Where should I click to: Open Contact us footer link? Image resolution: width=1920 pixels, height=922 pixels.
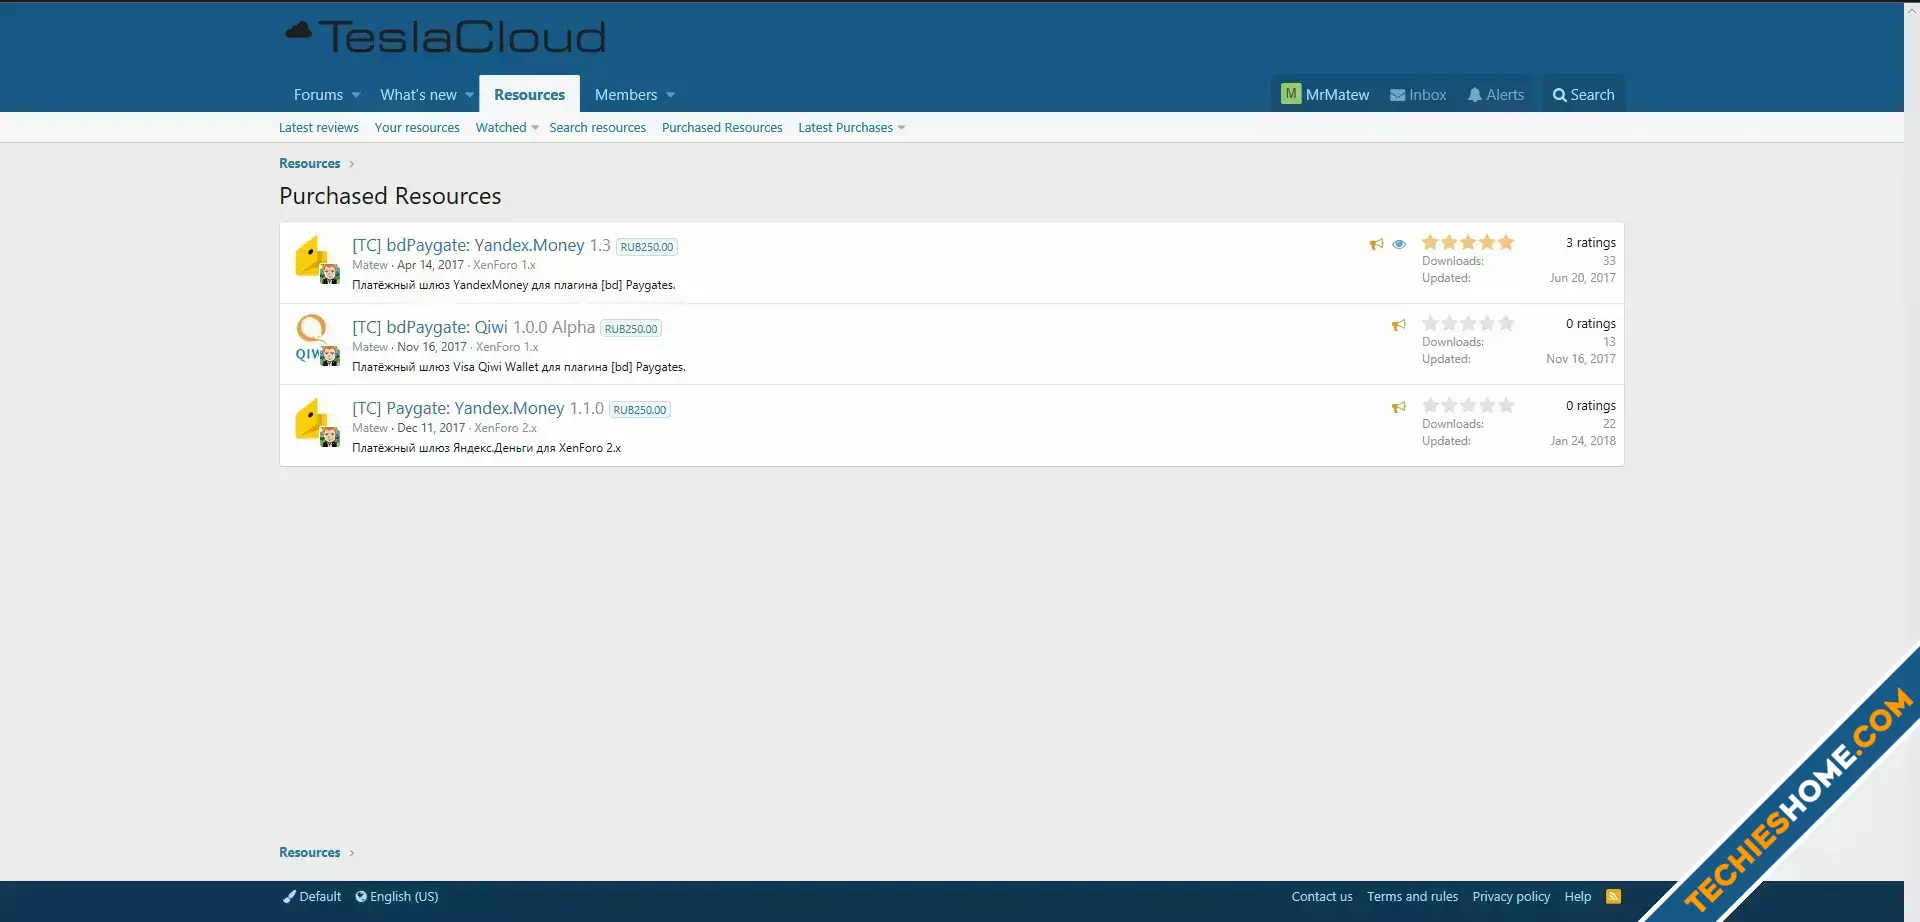(x=1322, y=897)
